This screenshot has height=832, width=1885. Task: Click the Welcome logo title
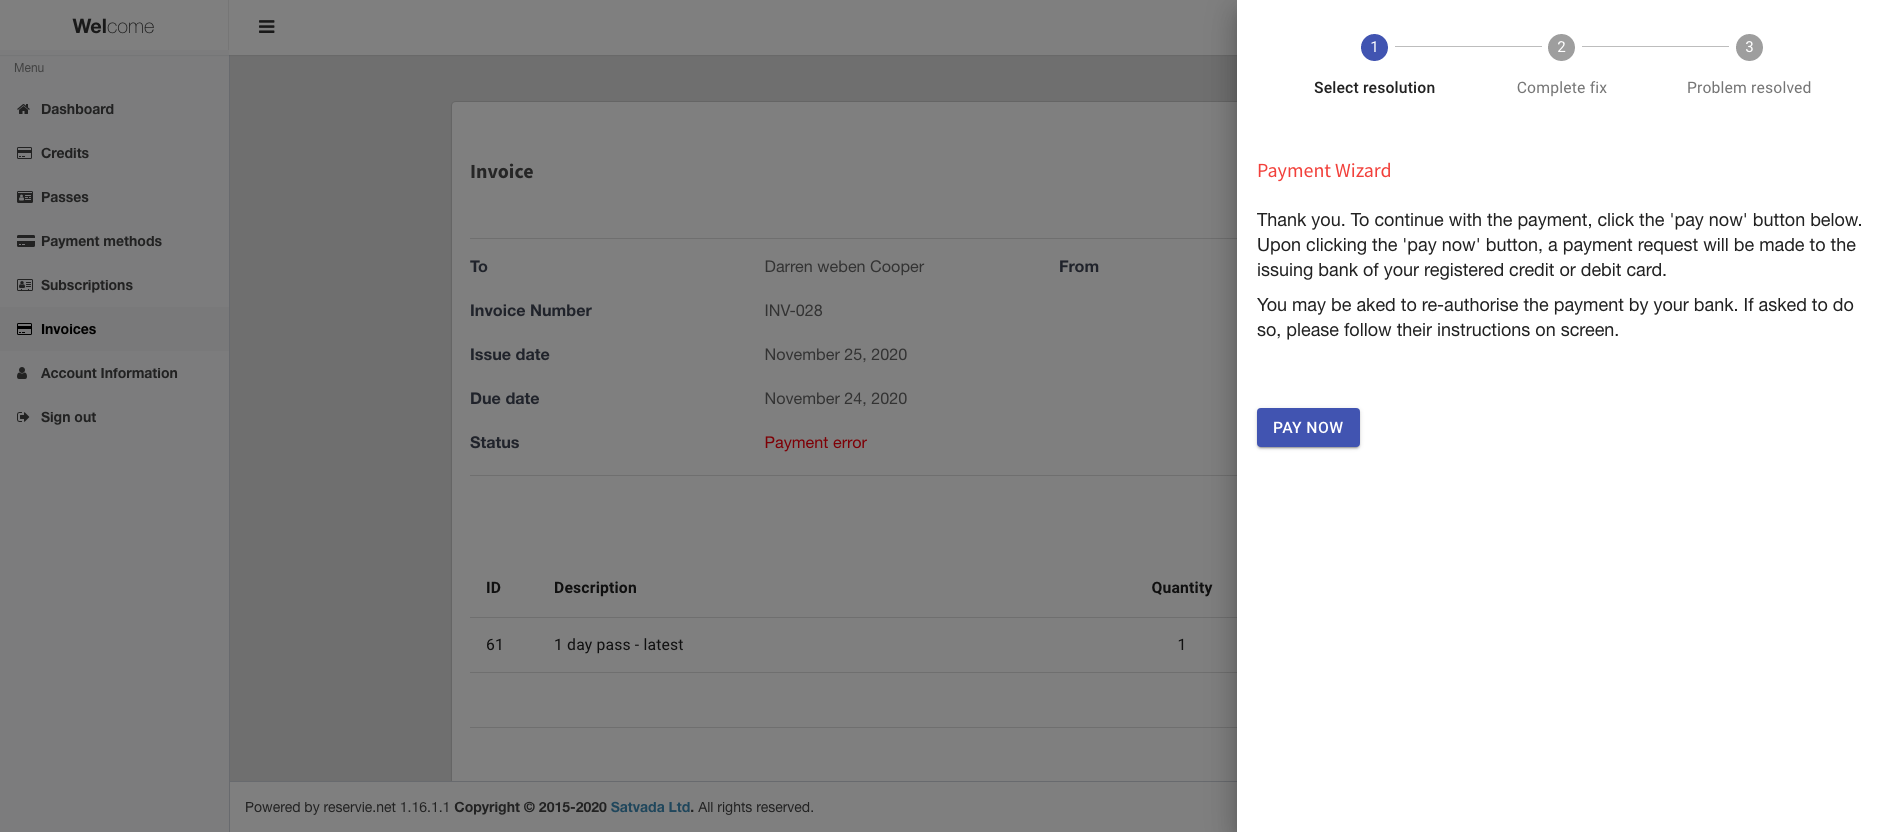click(113, 27)
